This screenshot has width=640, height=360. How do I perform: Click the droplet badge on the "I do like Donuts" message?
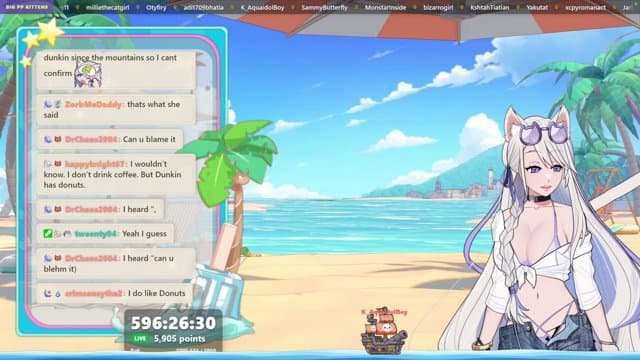(58, 293)
